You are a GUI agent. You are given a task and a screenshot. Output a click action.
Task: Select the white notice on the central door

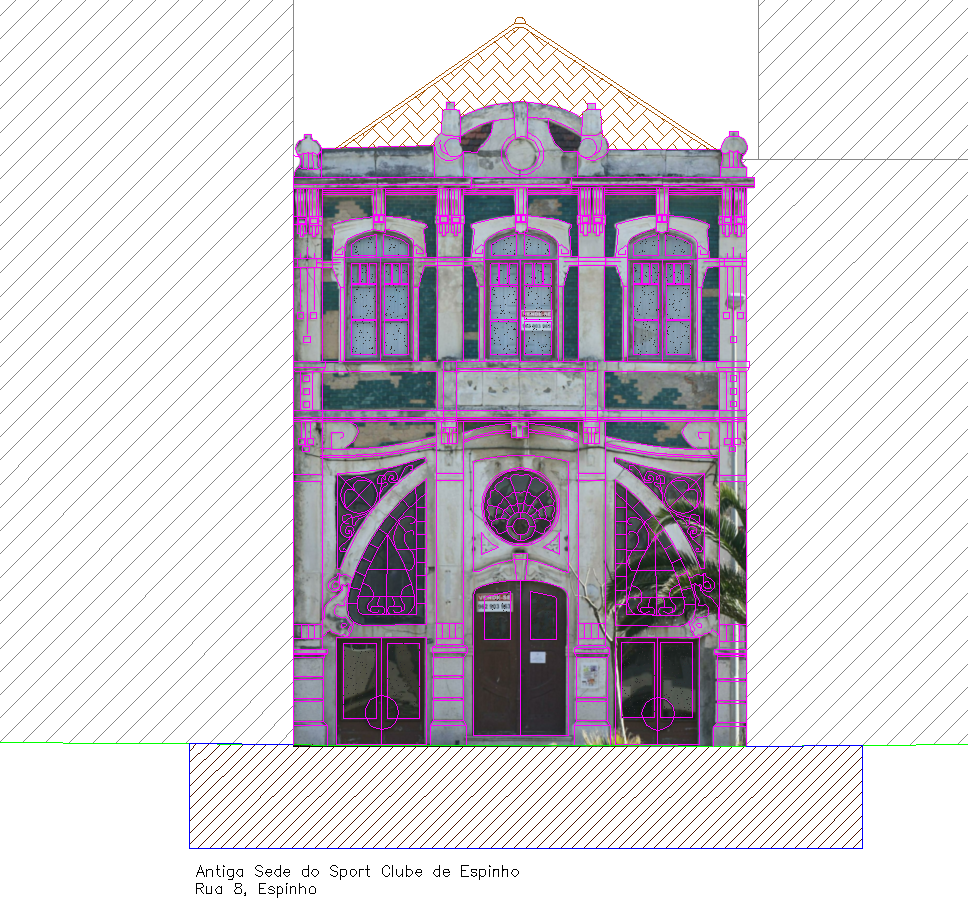[x=538, y=657]
